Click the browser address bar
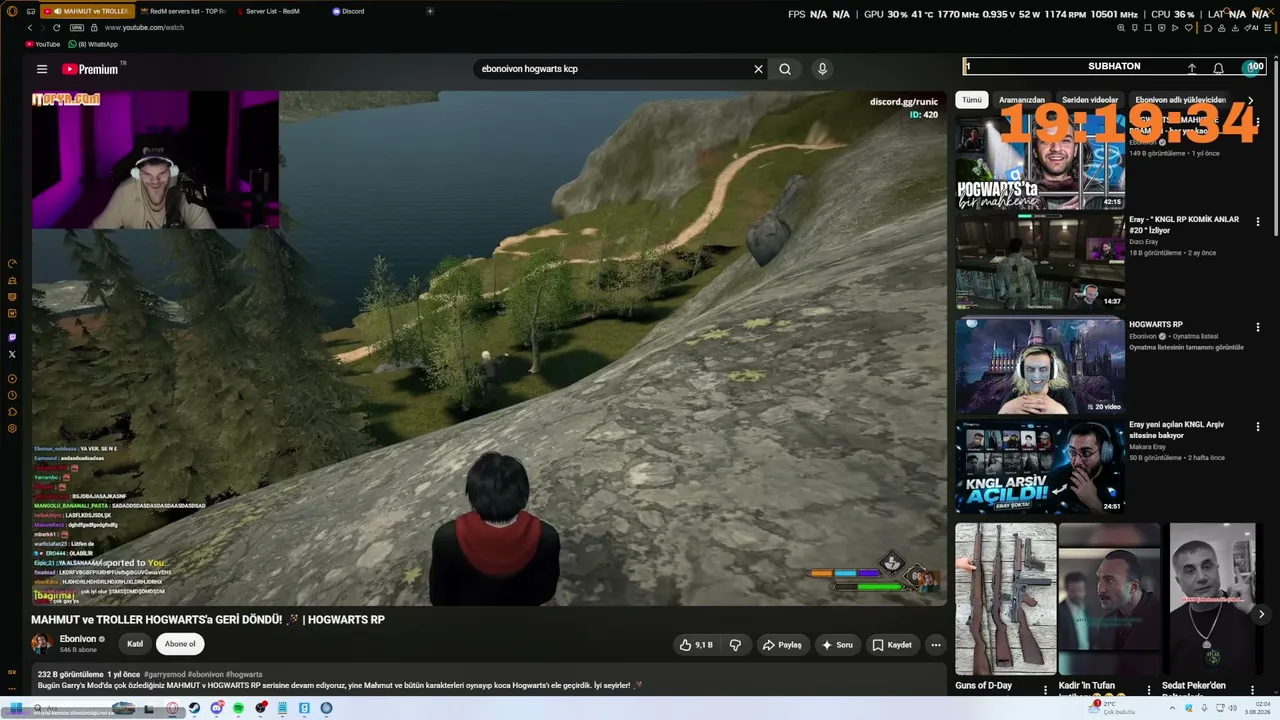 click(x=600, y=28)
